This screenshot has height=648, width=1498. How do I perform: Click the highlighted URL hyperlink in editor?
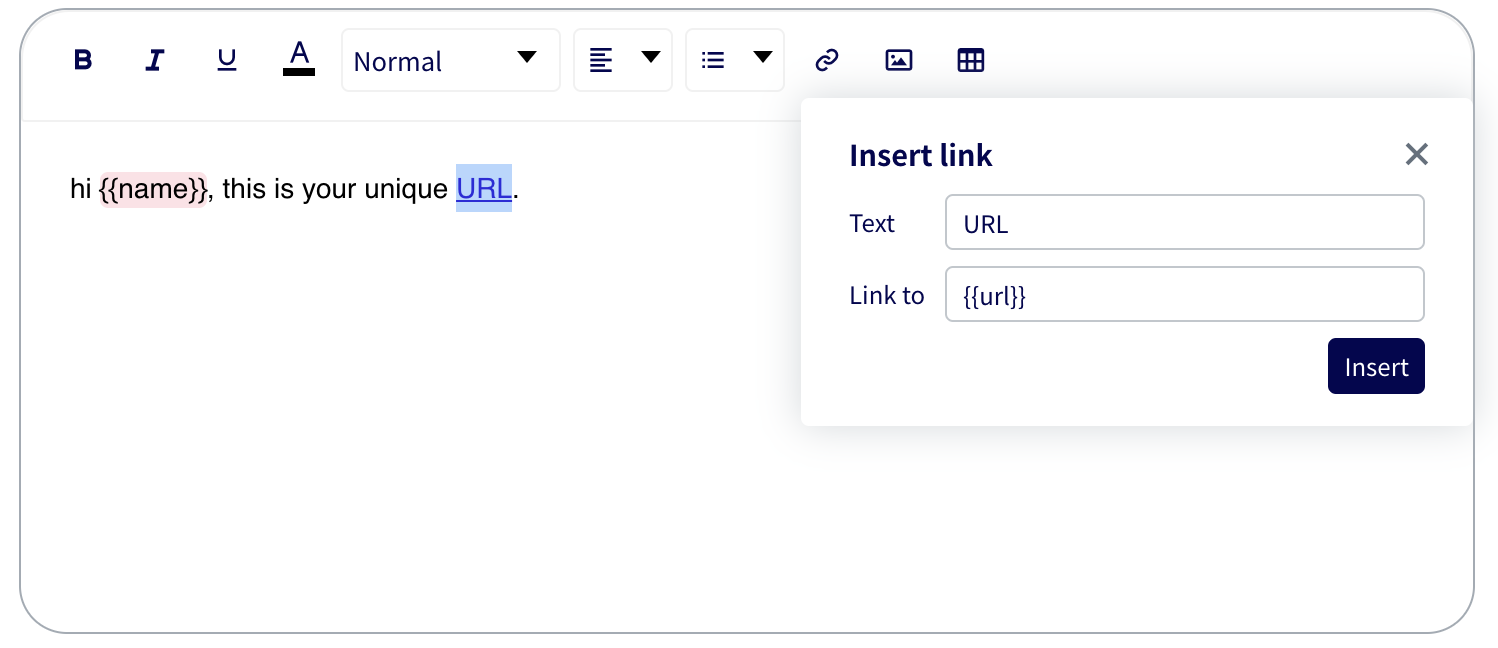point(484,189)
